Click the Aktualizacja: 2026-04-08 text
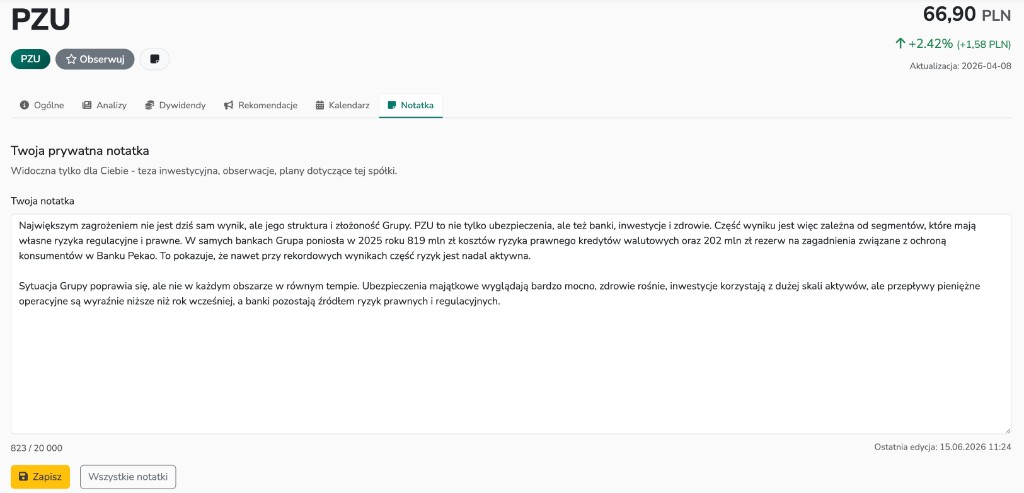 coord(960,66)
